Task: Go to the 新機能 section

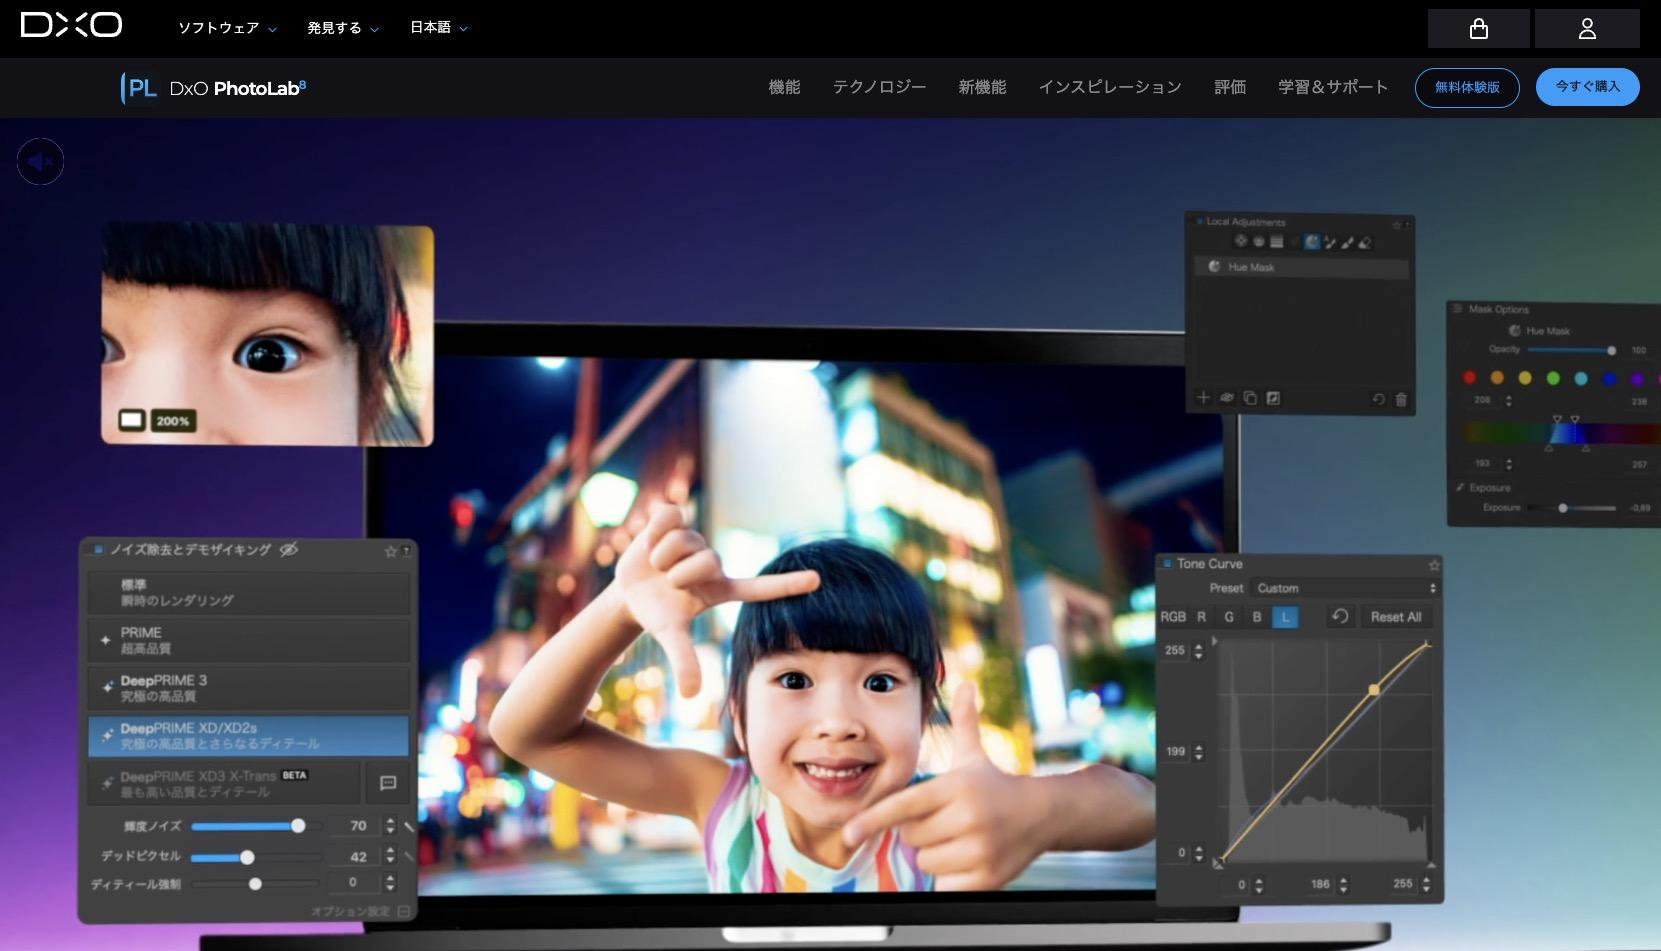Action: point(982,87)
